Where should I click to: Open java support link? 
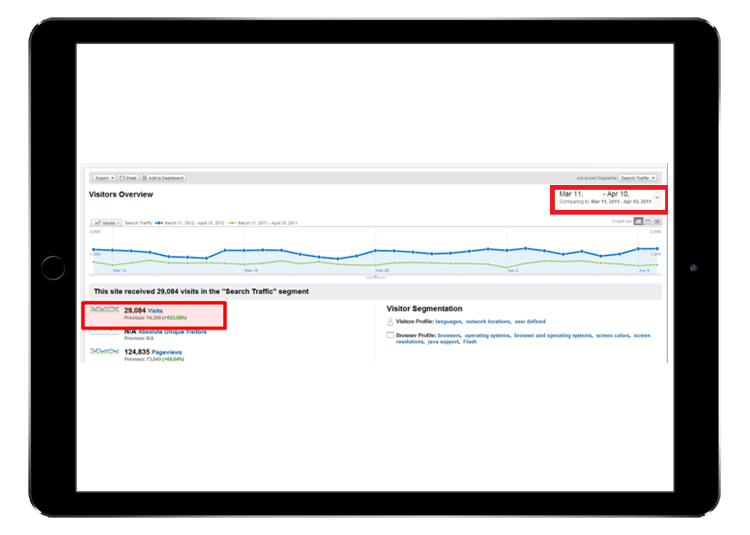[x=443, y=342]
